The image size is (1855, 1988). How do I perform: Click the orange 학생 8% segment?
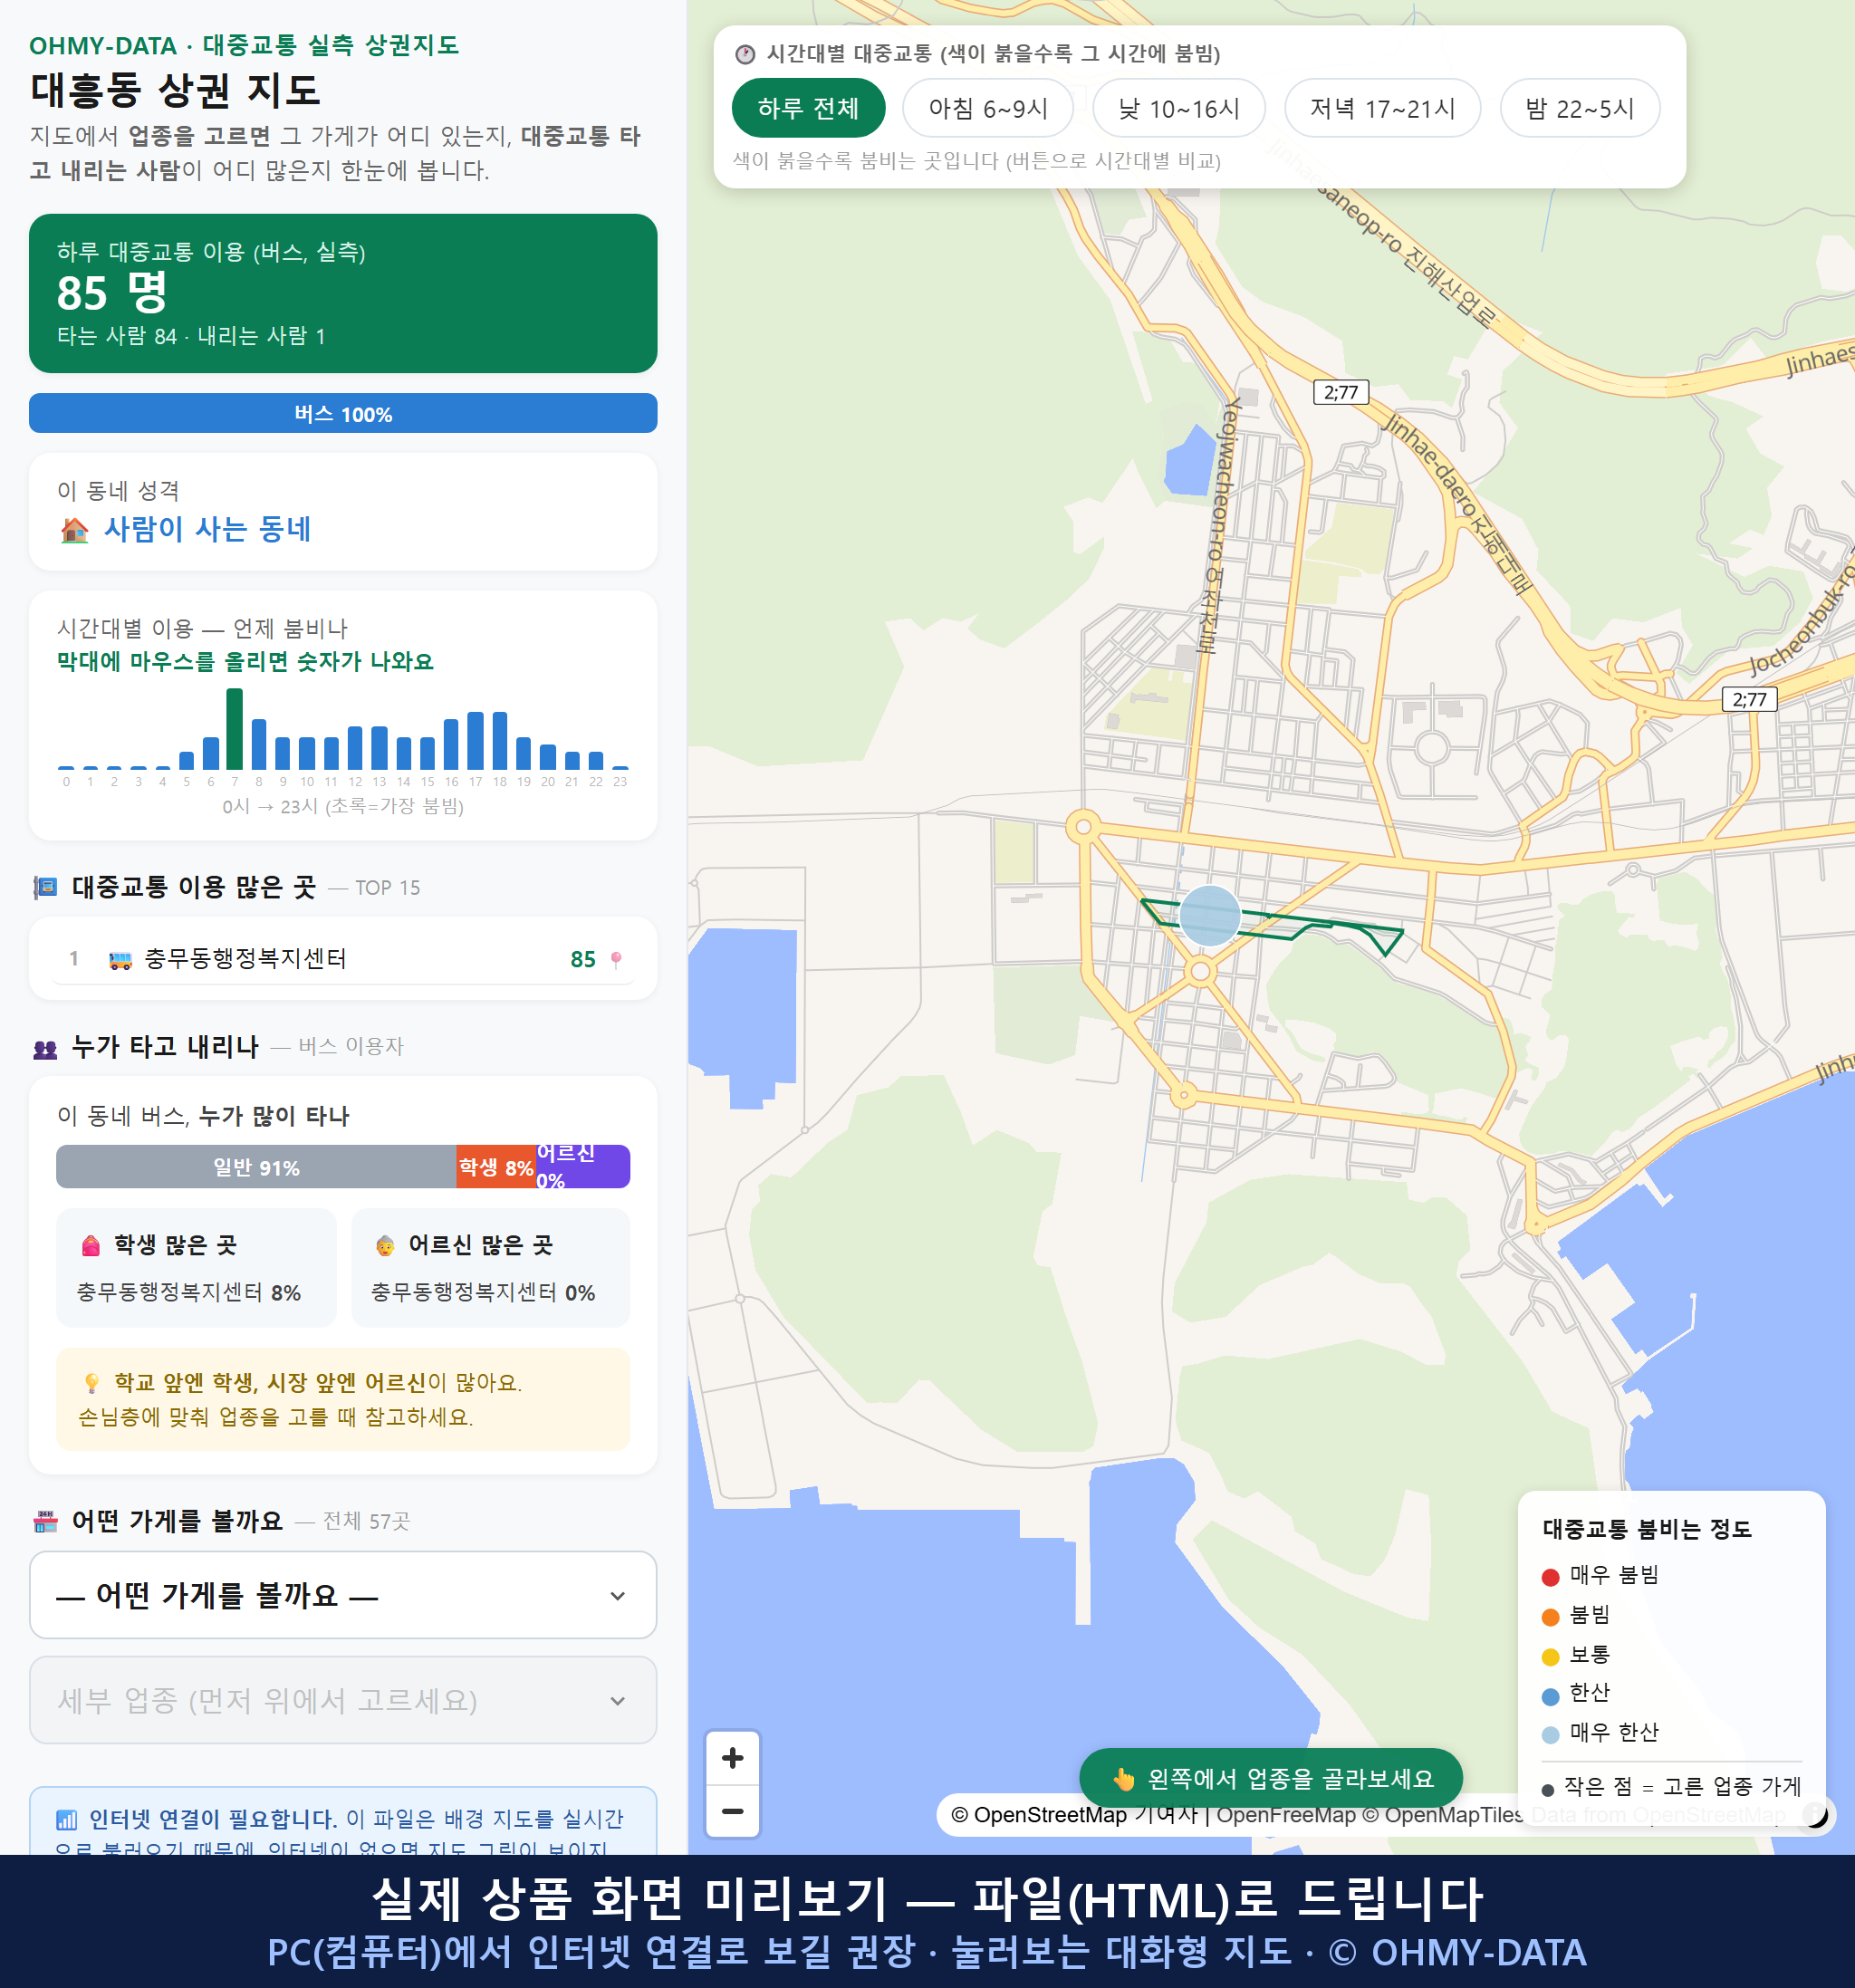(496, 1166)
